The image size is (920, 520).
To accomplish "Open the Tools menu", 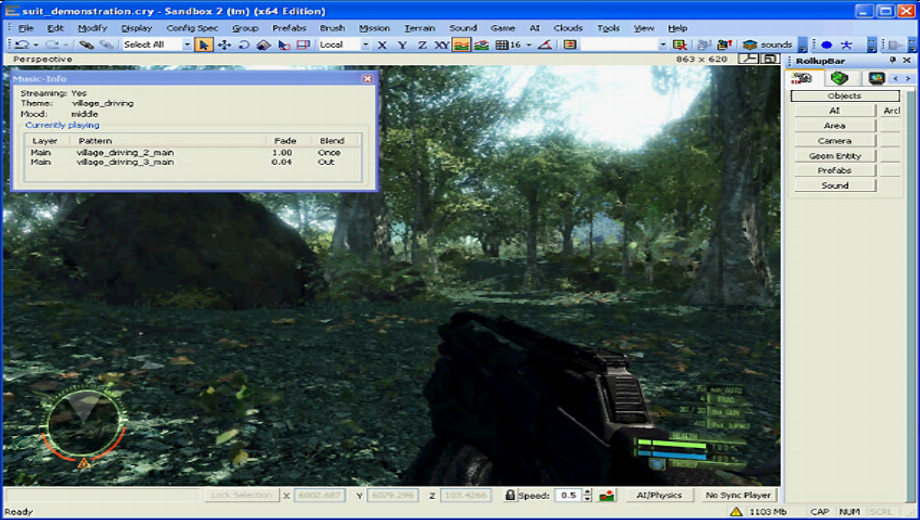I will click(608, 28).
